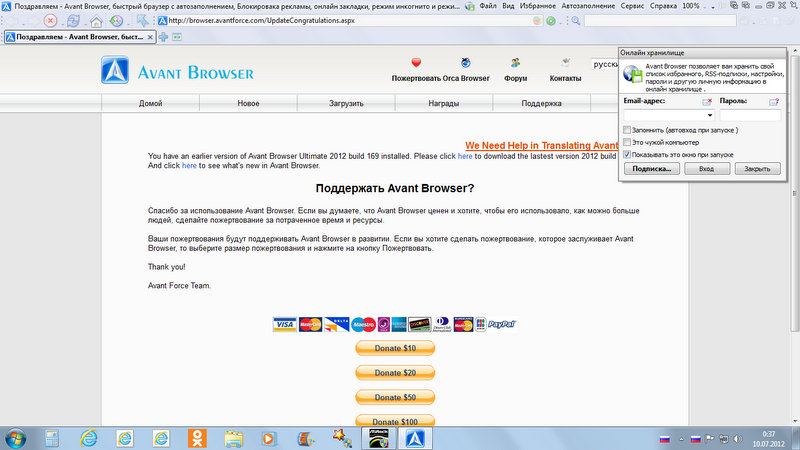
Task: Click the Подписка... button
Action: coord(652,169)
